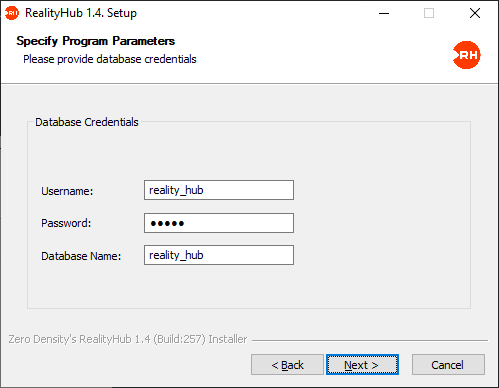This screenshot has height=388, width=499.
Task: Click the RealityHub icon in the title bar
Action: click(x=12, y=13)
